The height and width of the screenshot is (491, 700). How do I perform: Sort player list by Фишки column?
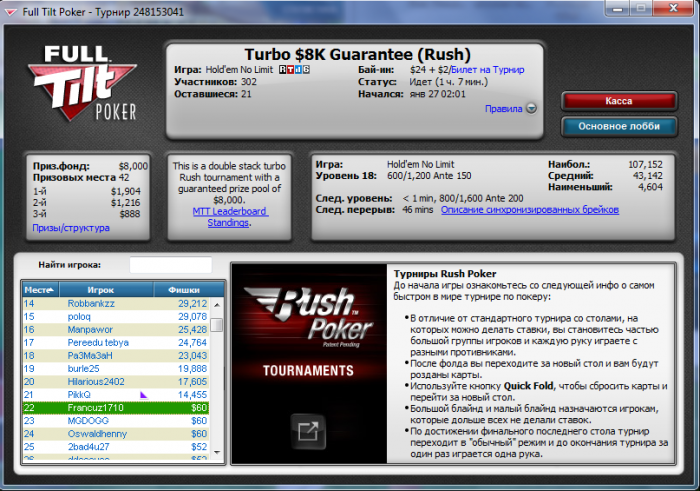(x=189, y=290)
